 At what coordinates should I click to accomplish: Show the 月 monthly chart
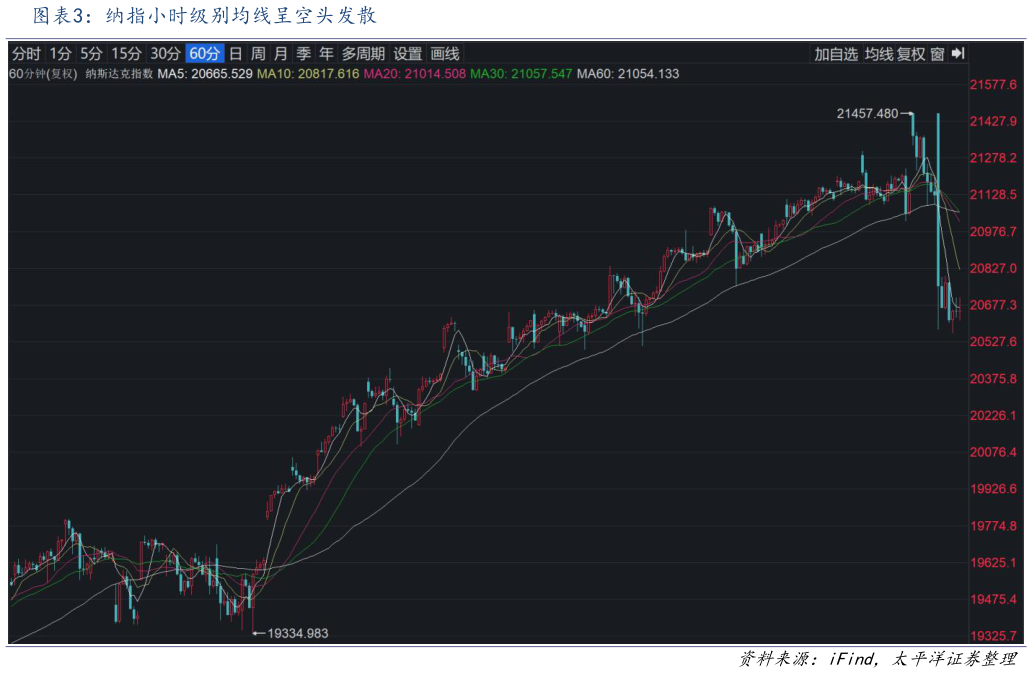point(281,54)
